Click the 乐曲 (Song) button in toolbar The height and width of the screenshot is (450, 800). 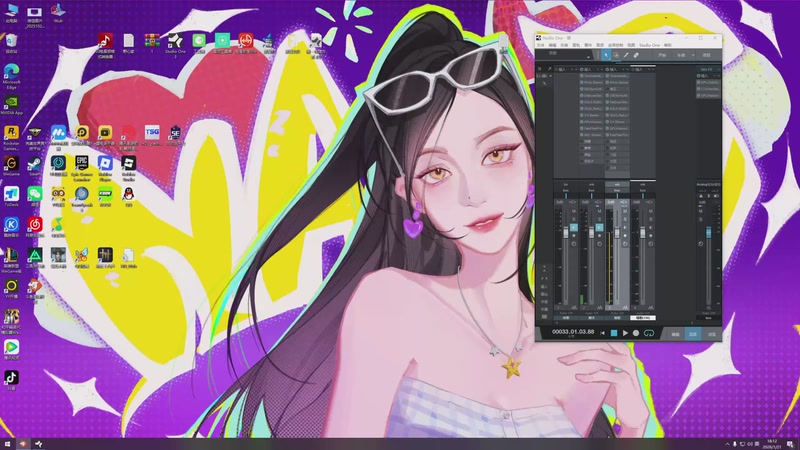[681, 55]
